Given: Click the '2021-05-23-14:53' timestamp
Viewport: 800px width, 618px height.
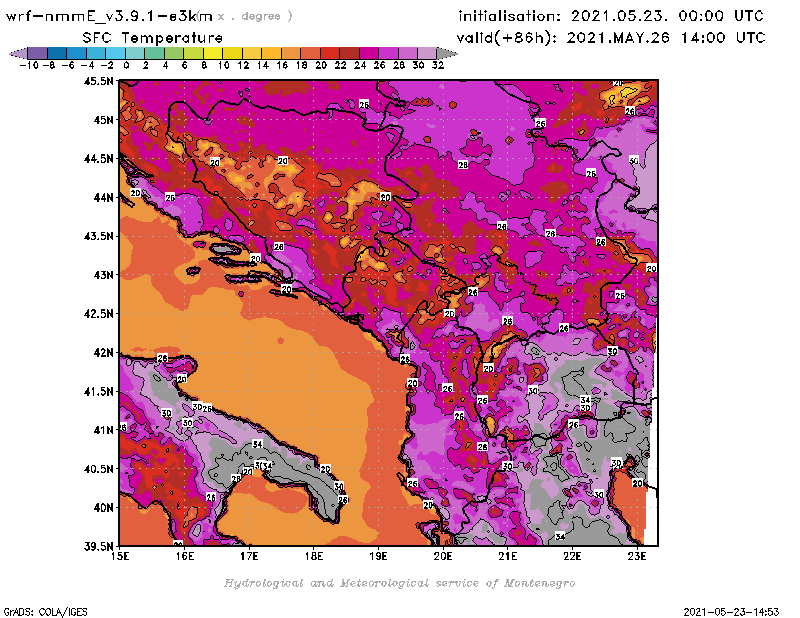Looking at the screenshot, I should point(731,612).
